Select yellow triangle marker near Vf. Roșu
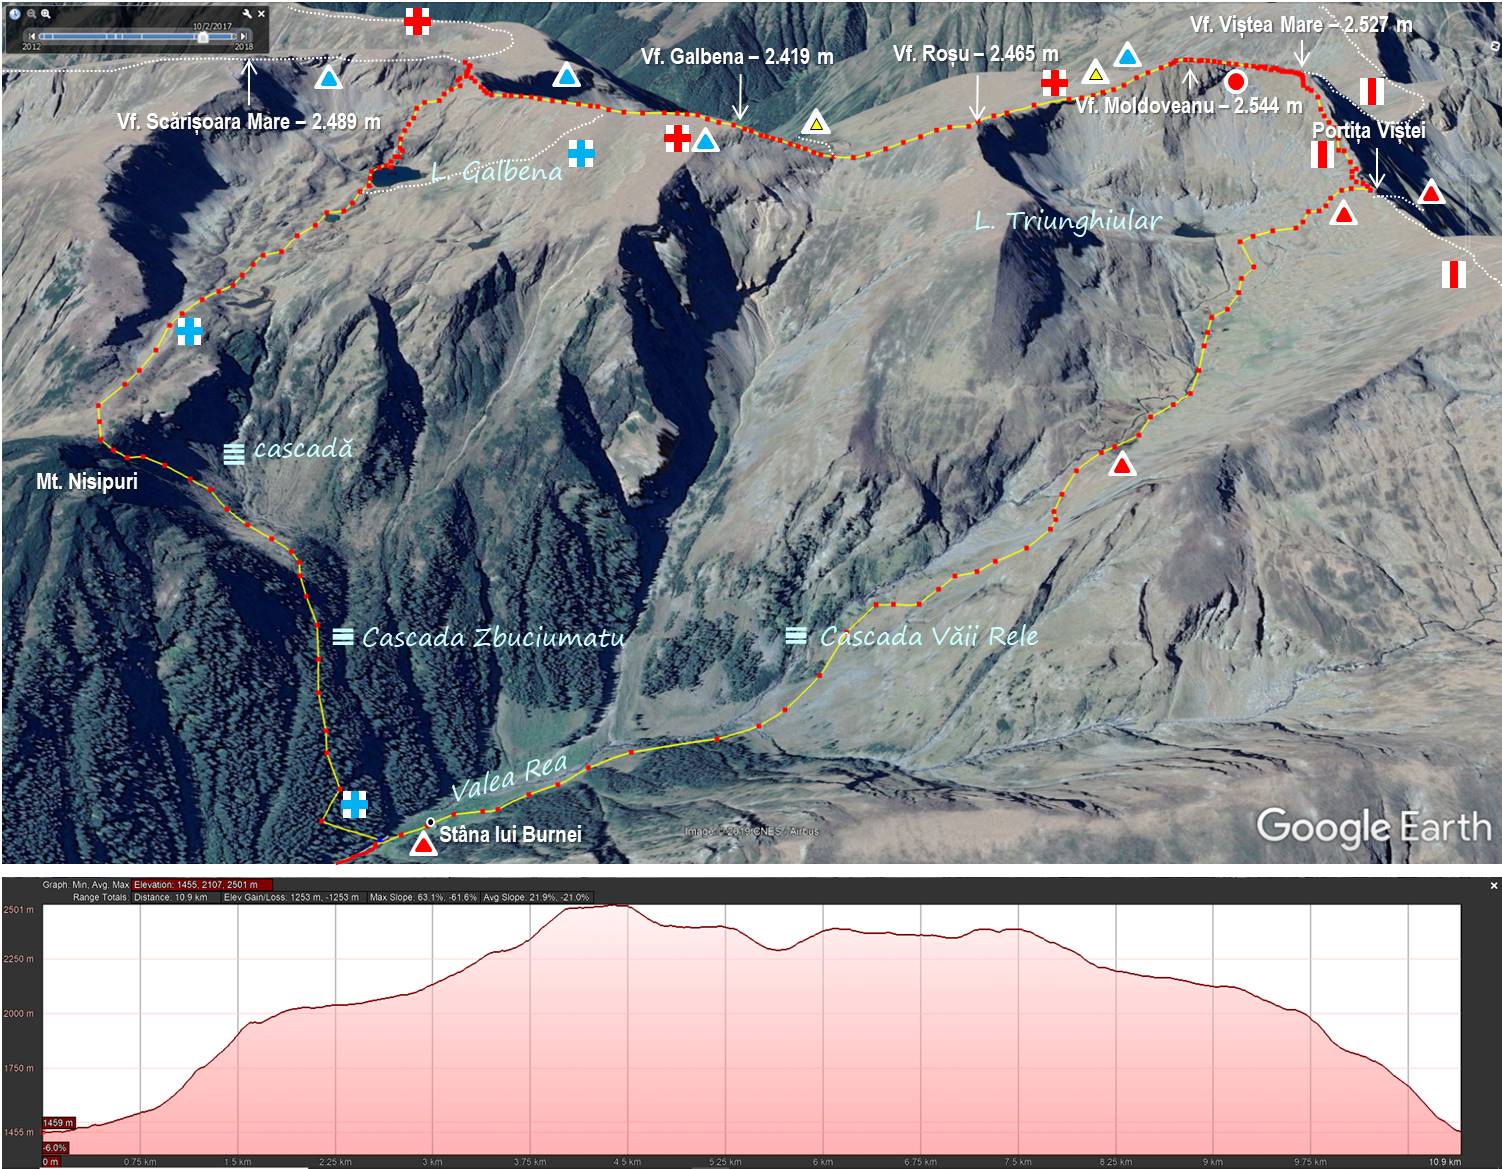The image size is (1502, 1169). pos(1095,72)
